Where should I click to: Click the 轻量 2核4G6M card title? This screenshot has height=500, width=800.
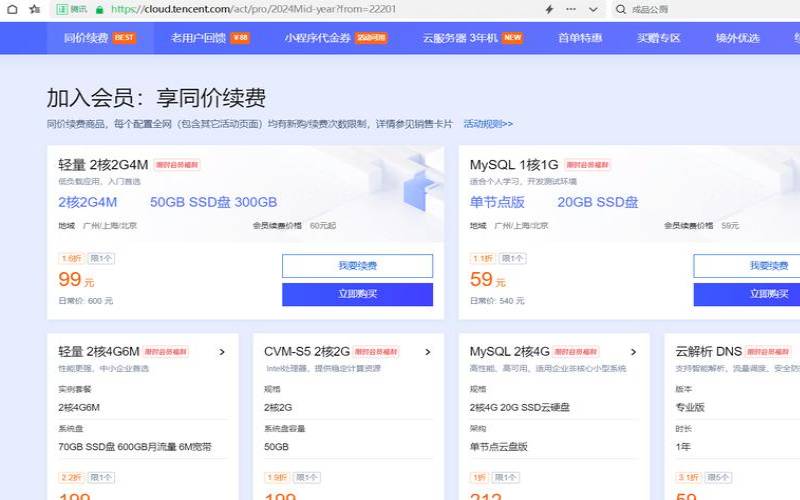point(99,352)
